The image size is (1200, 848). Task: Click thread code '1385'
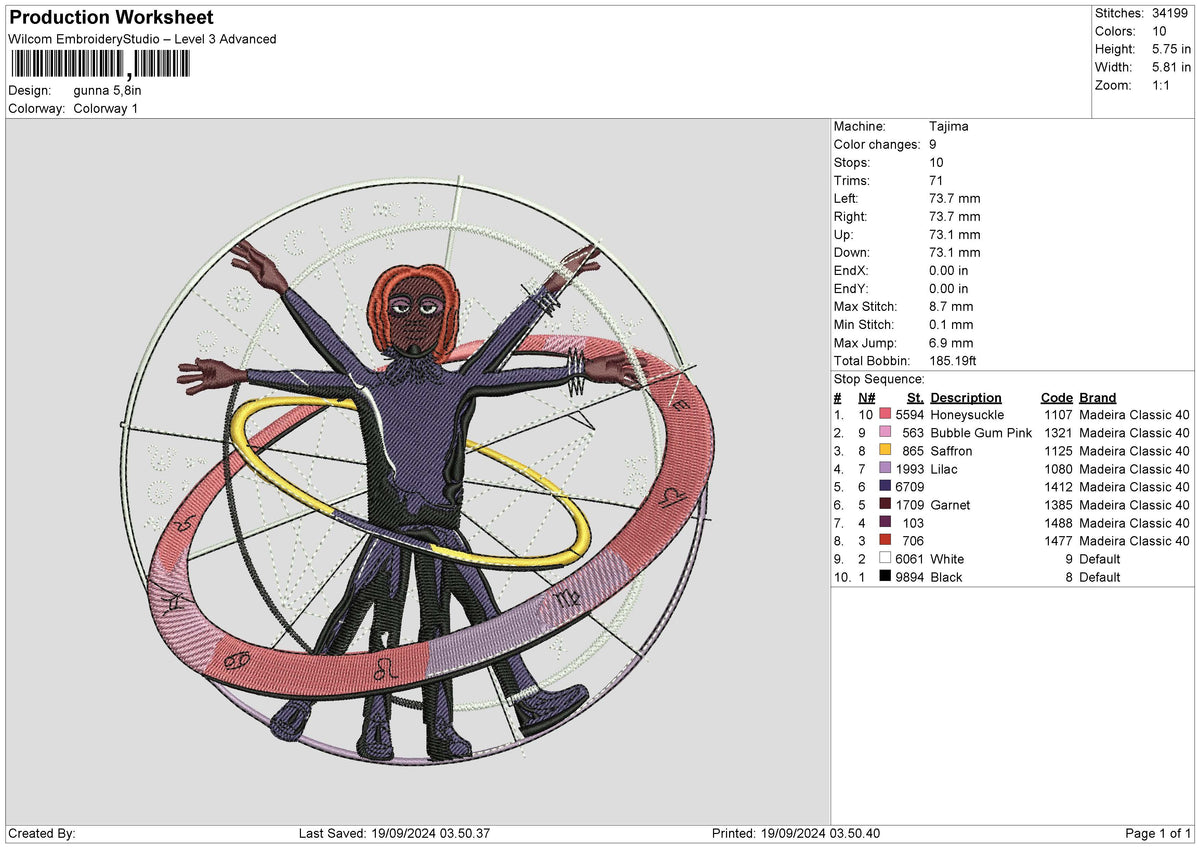pyautogui.click(x=1058, y=505)
